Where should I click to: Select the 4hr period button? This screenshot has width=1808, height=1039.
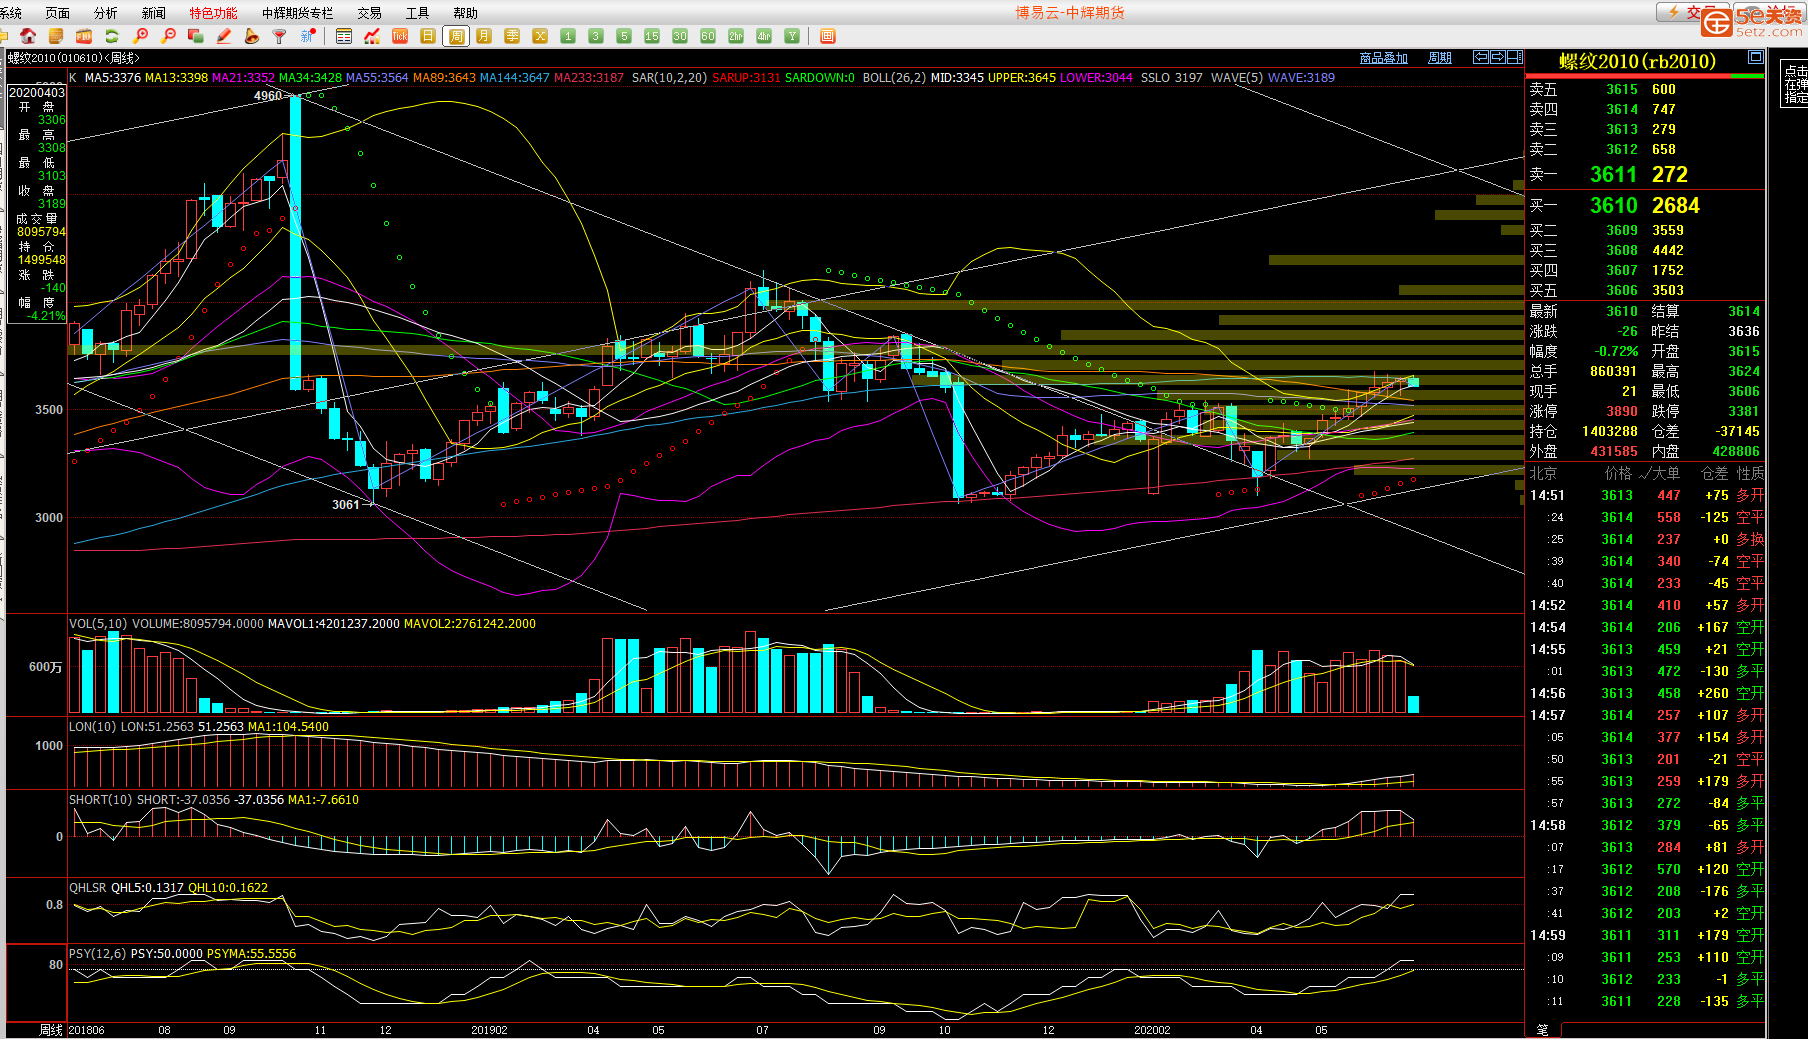pos(764,36)
